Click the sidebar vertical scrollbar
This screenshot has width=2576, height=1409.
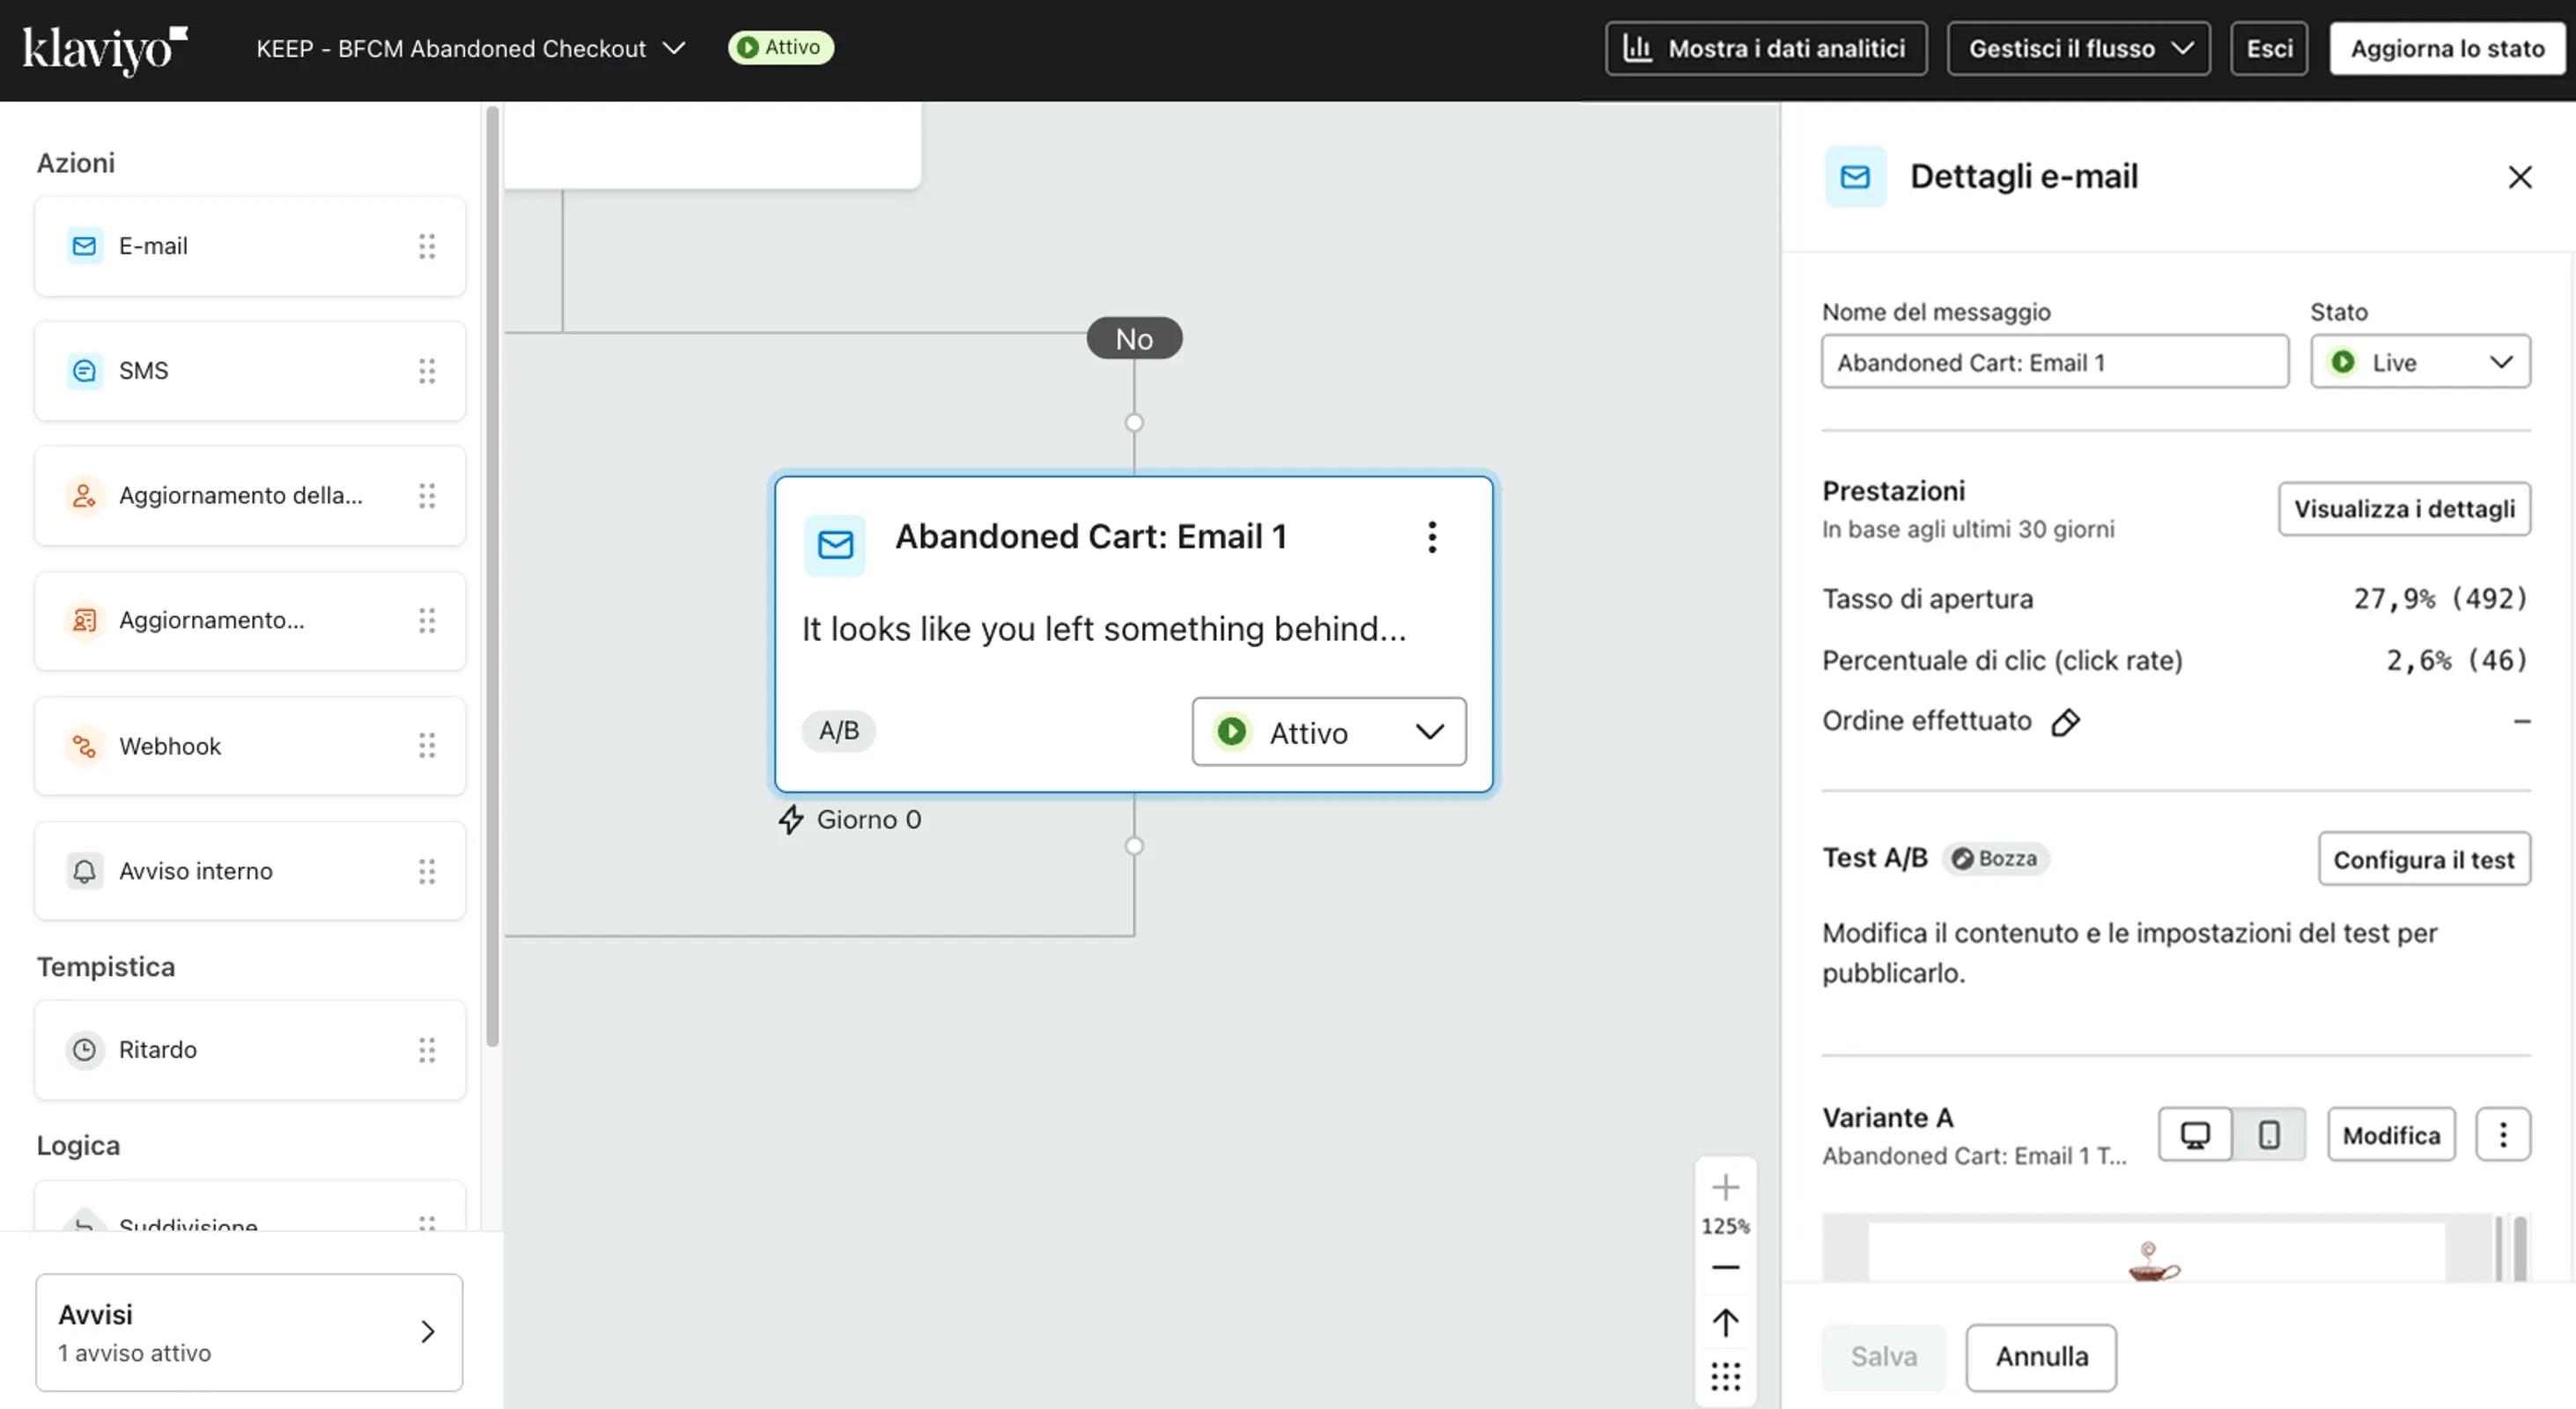(492, 575)
